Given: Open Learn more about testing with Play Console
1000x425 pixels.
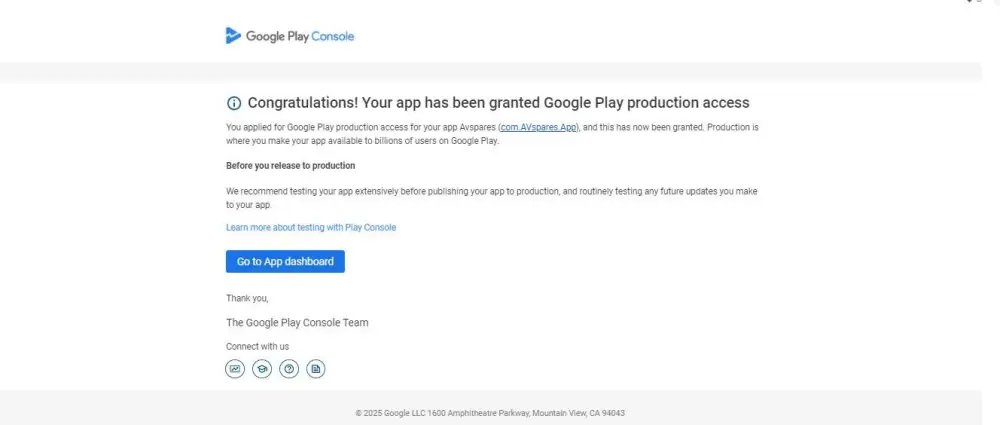Looking at the screenshot, I should pyautogui.click(x=311, y=228).
